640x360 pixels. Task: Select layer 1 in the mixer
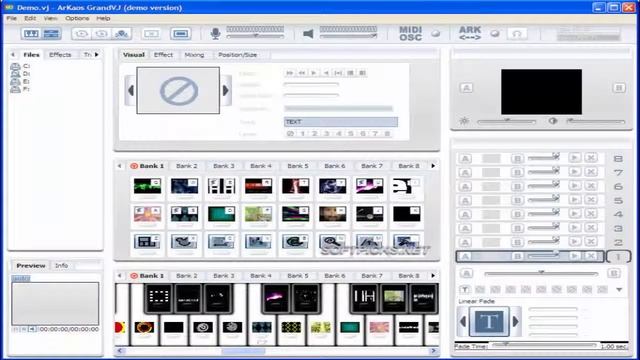618,257
